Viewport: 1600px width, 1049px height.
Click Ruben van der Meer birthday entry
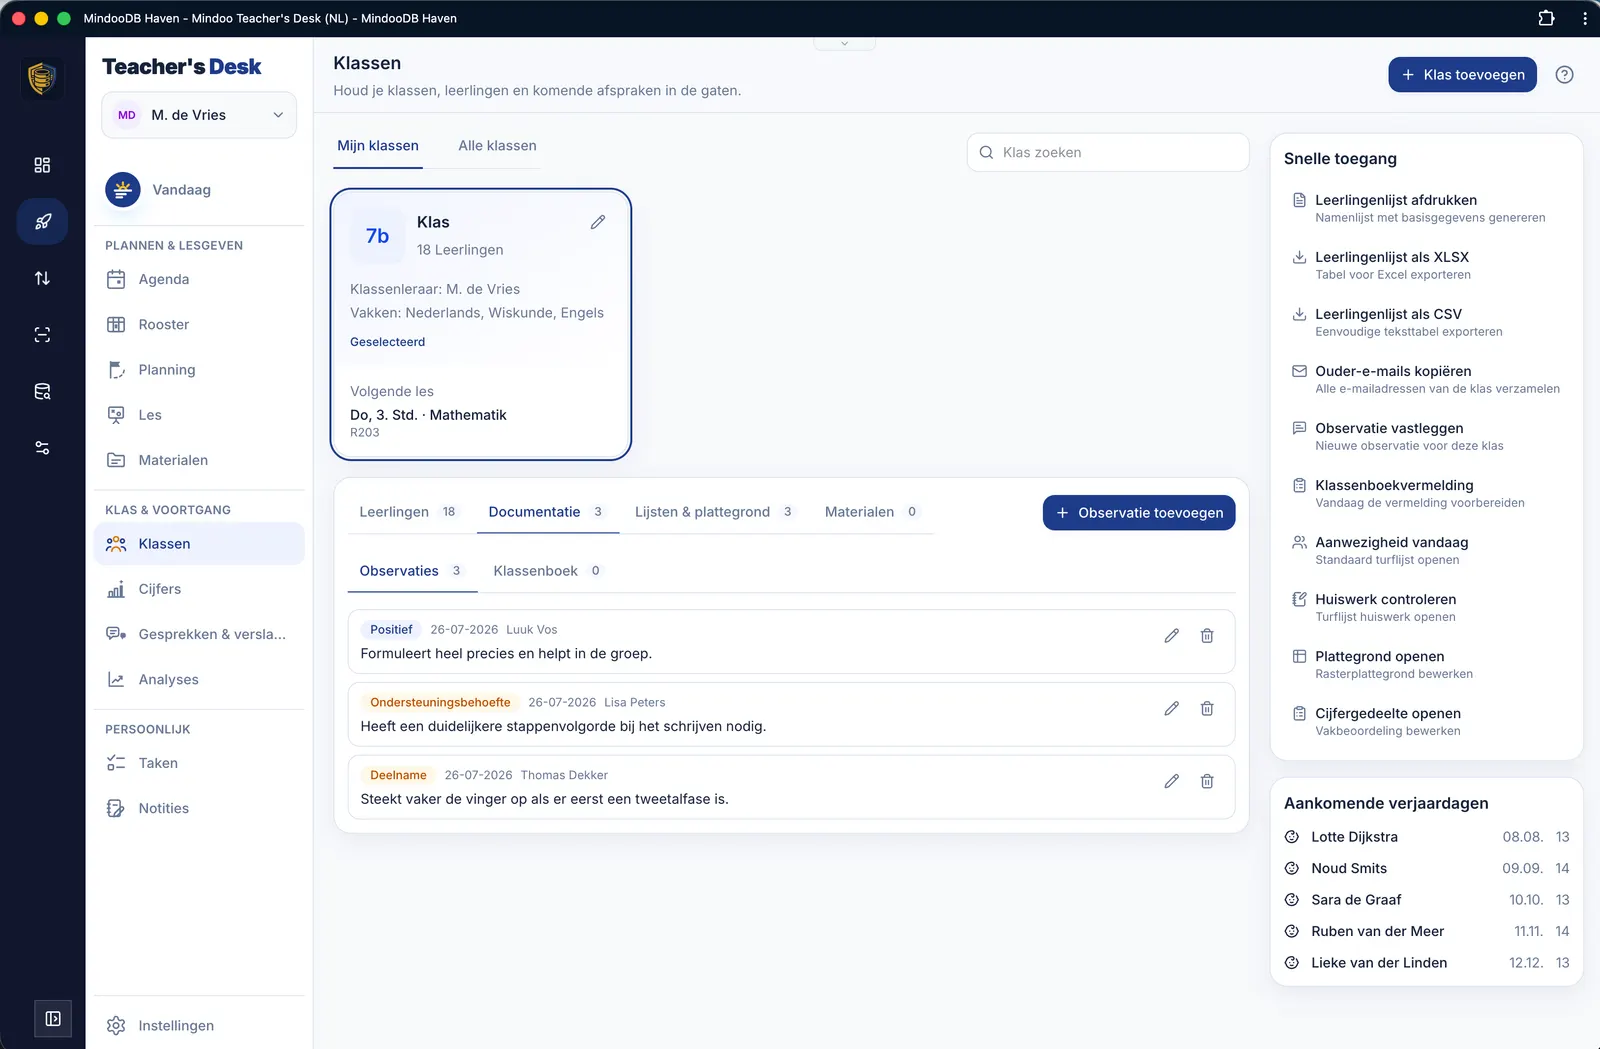click(x=1426, y=932)
